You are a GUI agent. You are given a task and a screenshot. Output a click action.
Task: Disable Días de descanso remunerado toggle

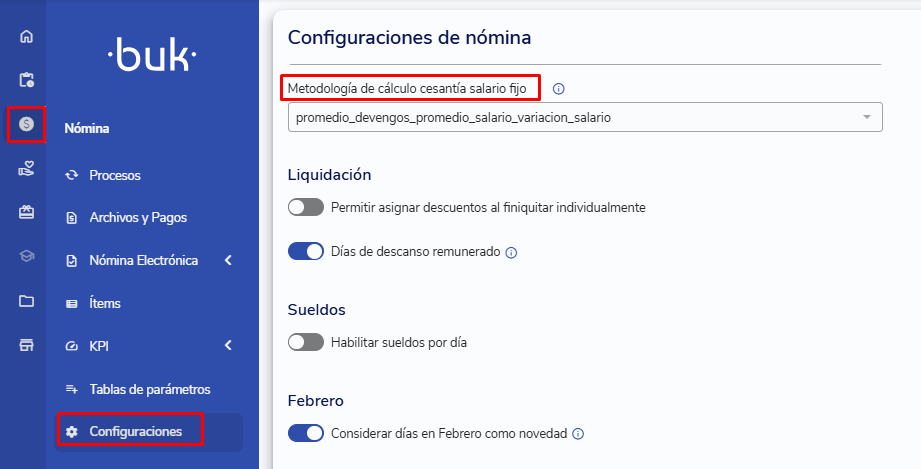pyautogui.click(x=306, y=251)
